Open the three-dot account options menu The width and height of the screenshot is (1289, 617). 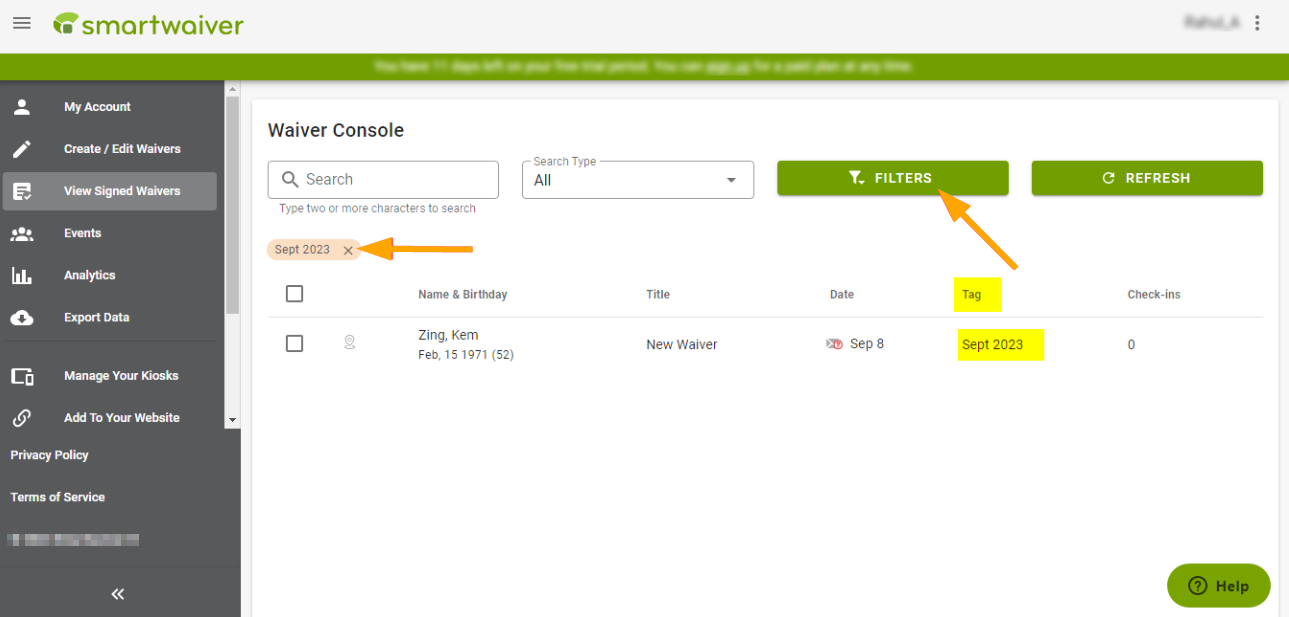(1257, 23)
